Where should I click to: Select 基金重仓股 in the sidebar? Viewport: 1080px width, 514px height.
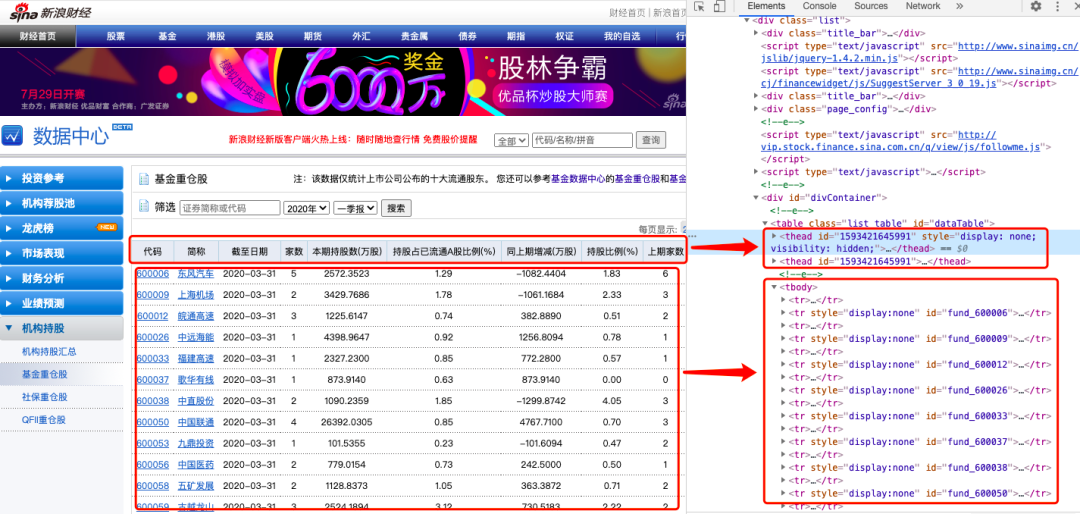(x=44, y=374)
